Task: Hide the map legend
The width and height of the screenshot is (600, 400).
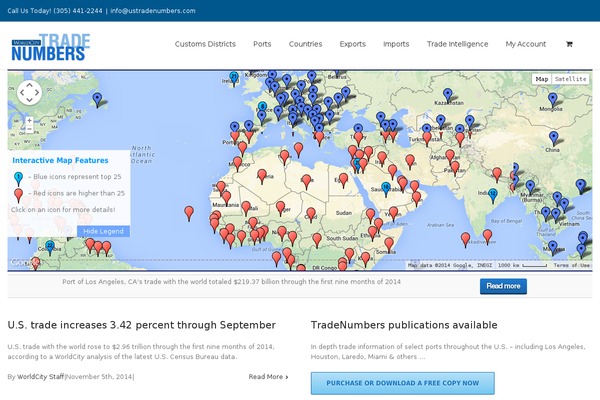Action: pos(103,231)
